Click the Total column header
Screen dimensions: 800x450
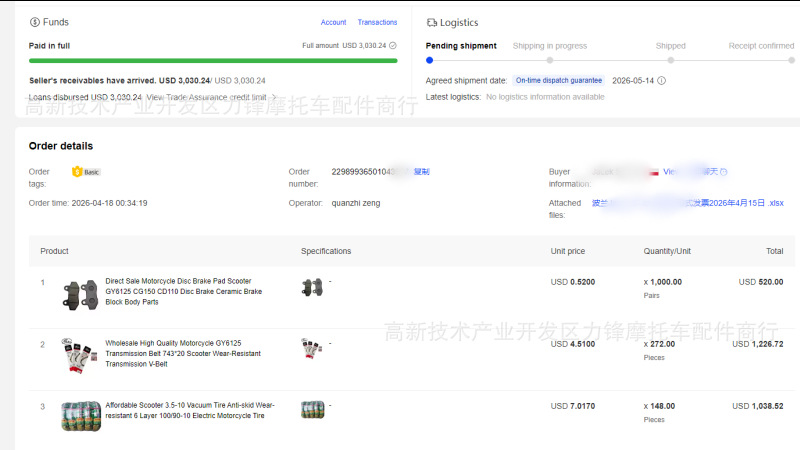click(774, 251)
